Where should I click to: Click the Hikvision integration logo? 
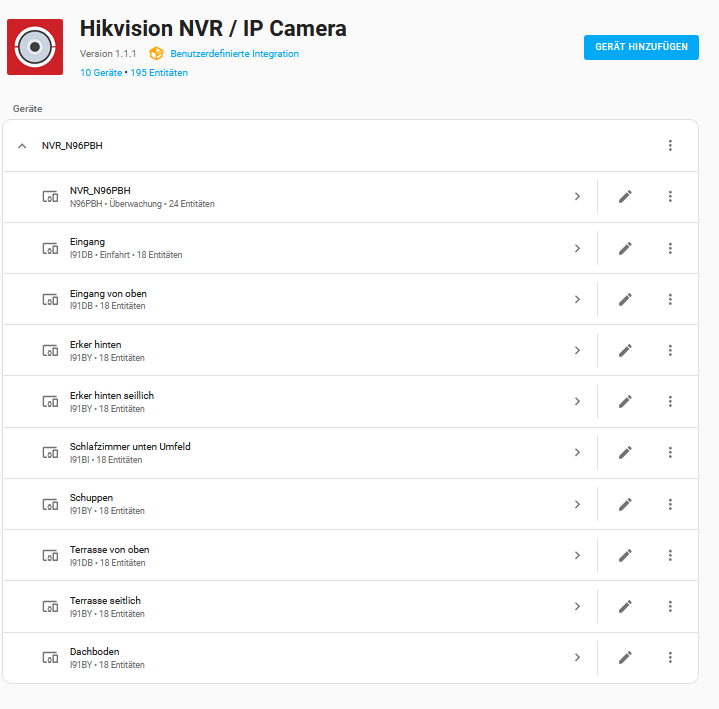click(35, 47)
